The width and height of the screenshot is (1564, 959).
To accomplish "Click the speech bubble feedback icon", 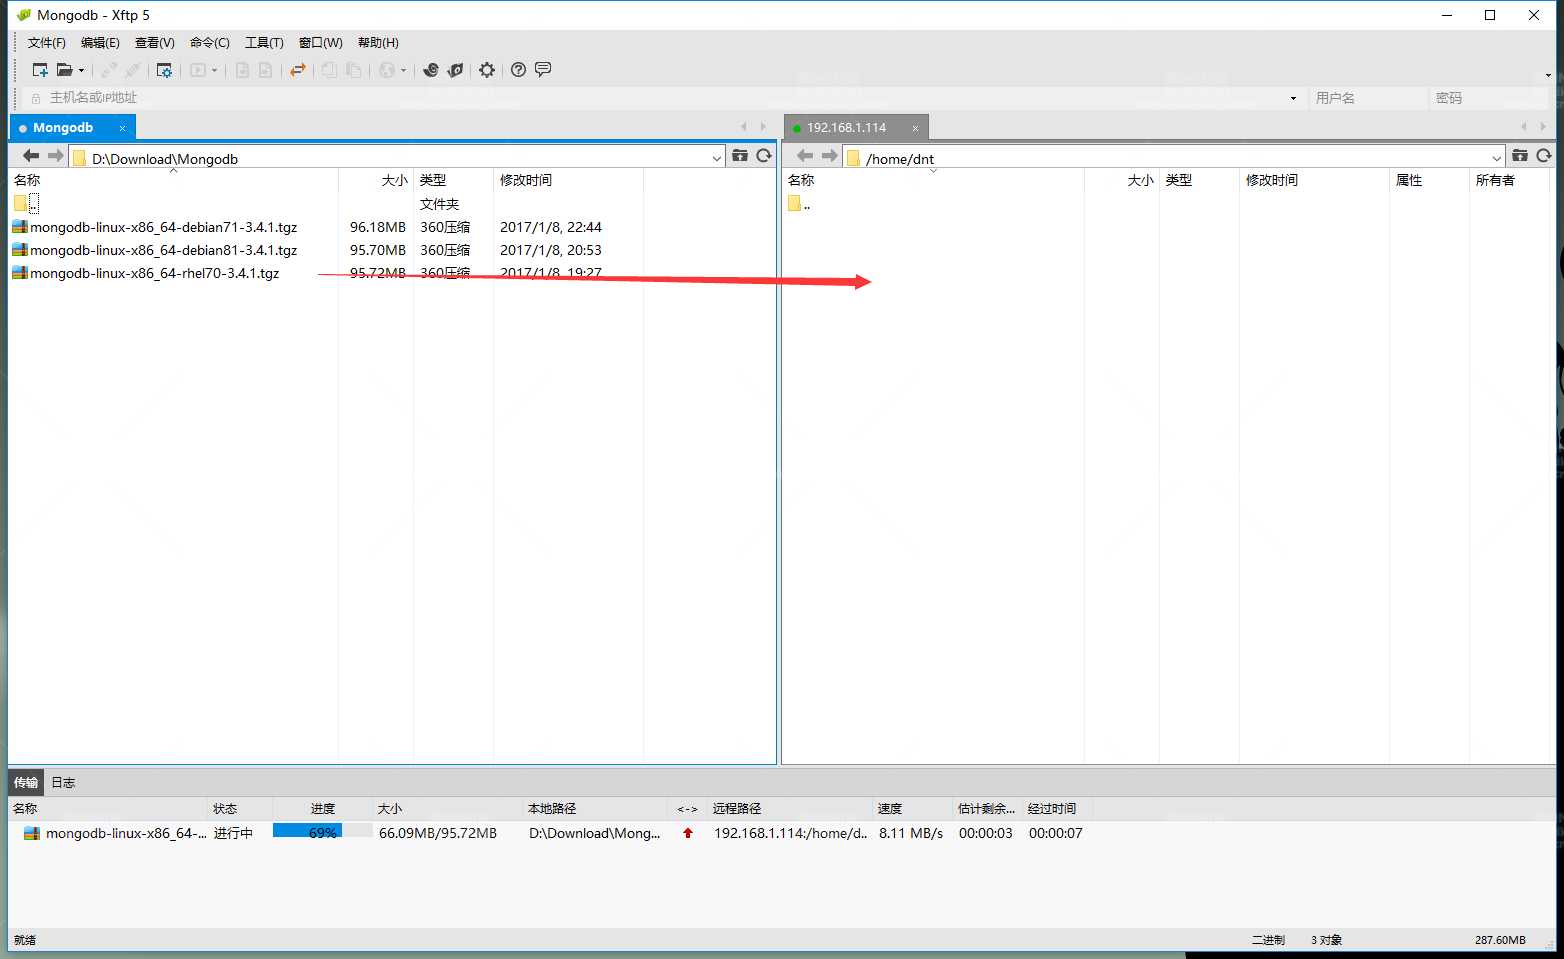I will pos(543,70).
